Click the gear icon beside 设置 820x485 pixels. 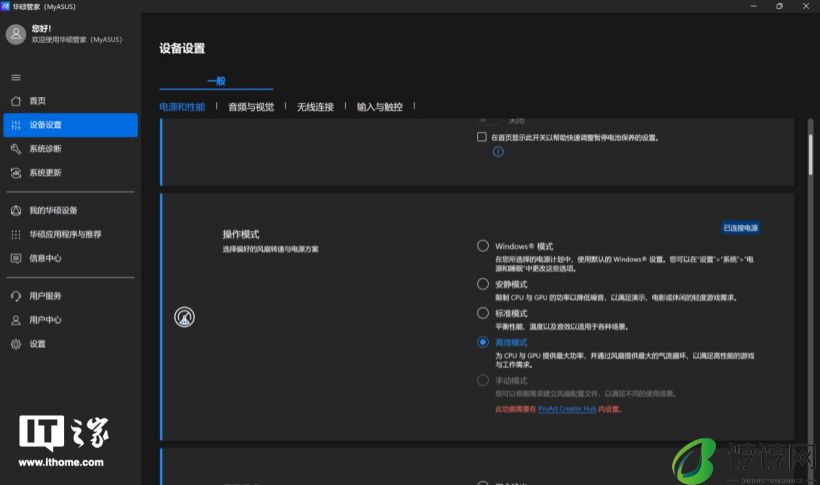16,344
